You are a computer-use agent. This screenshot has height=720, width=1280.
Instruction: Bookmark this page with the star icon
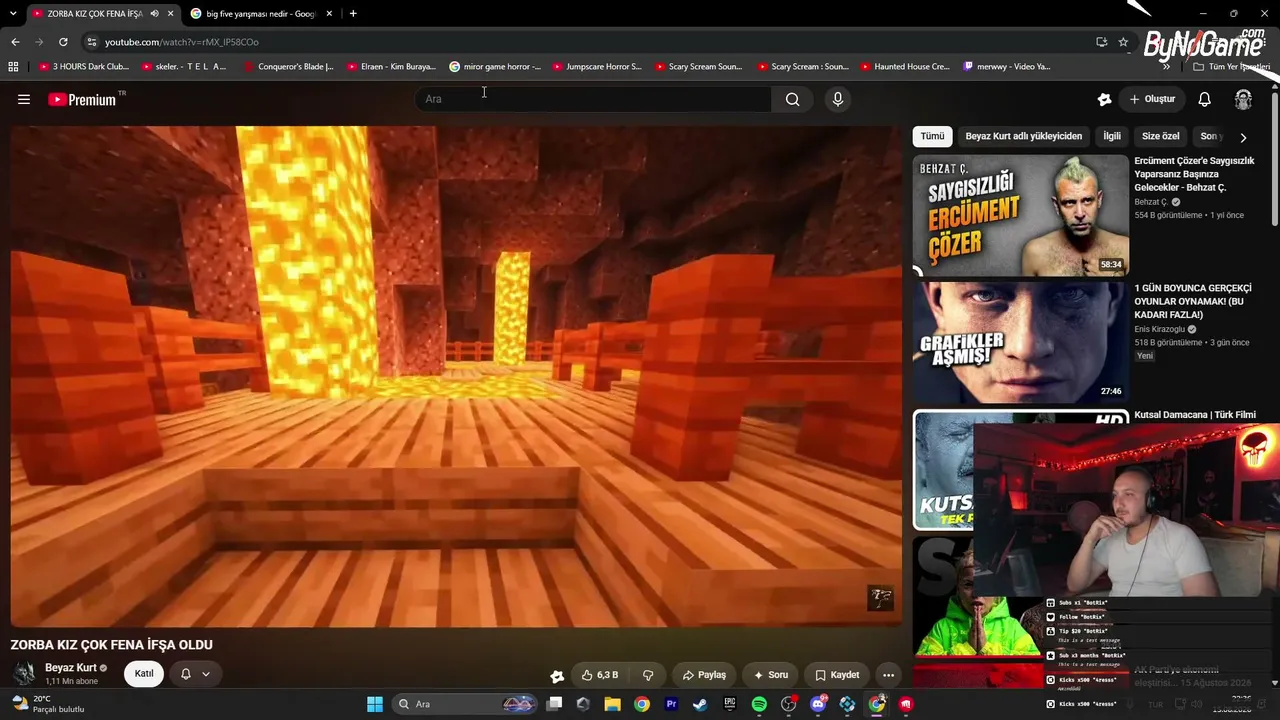1123,42
